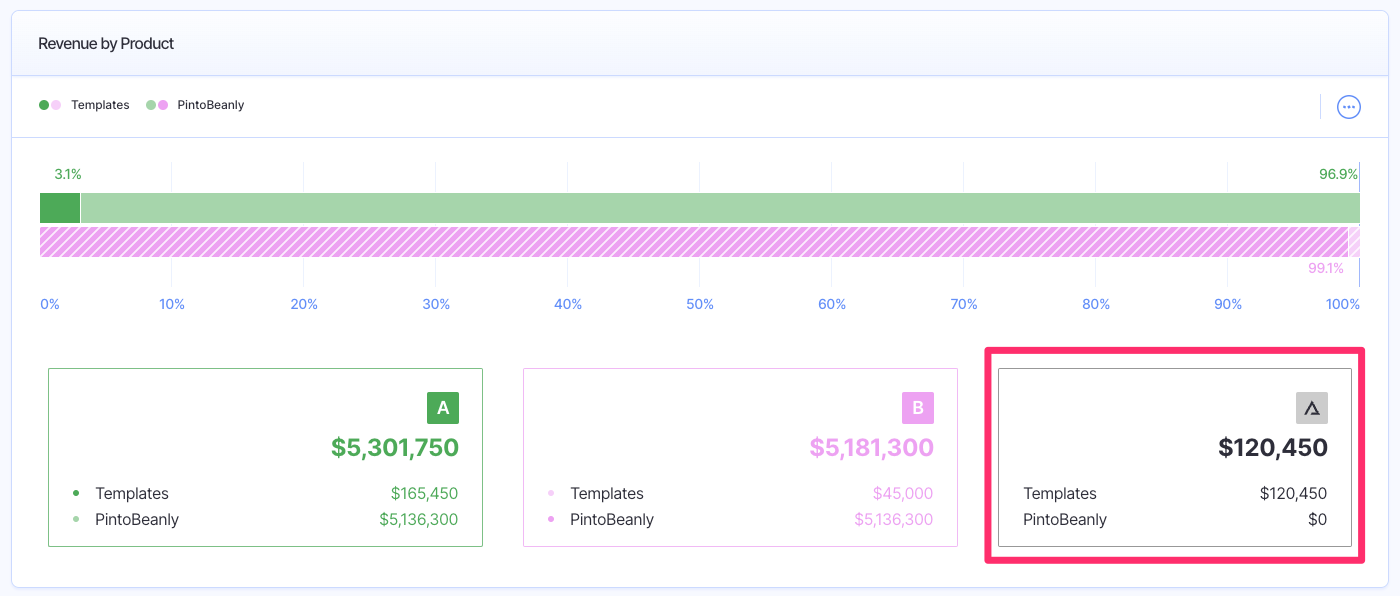Select the Revenue by Product header
This screenshot has width=1400, height=596.
point(105,43)
